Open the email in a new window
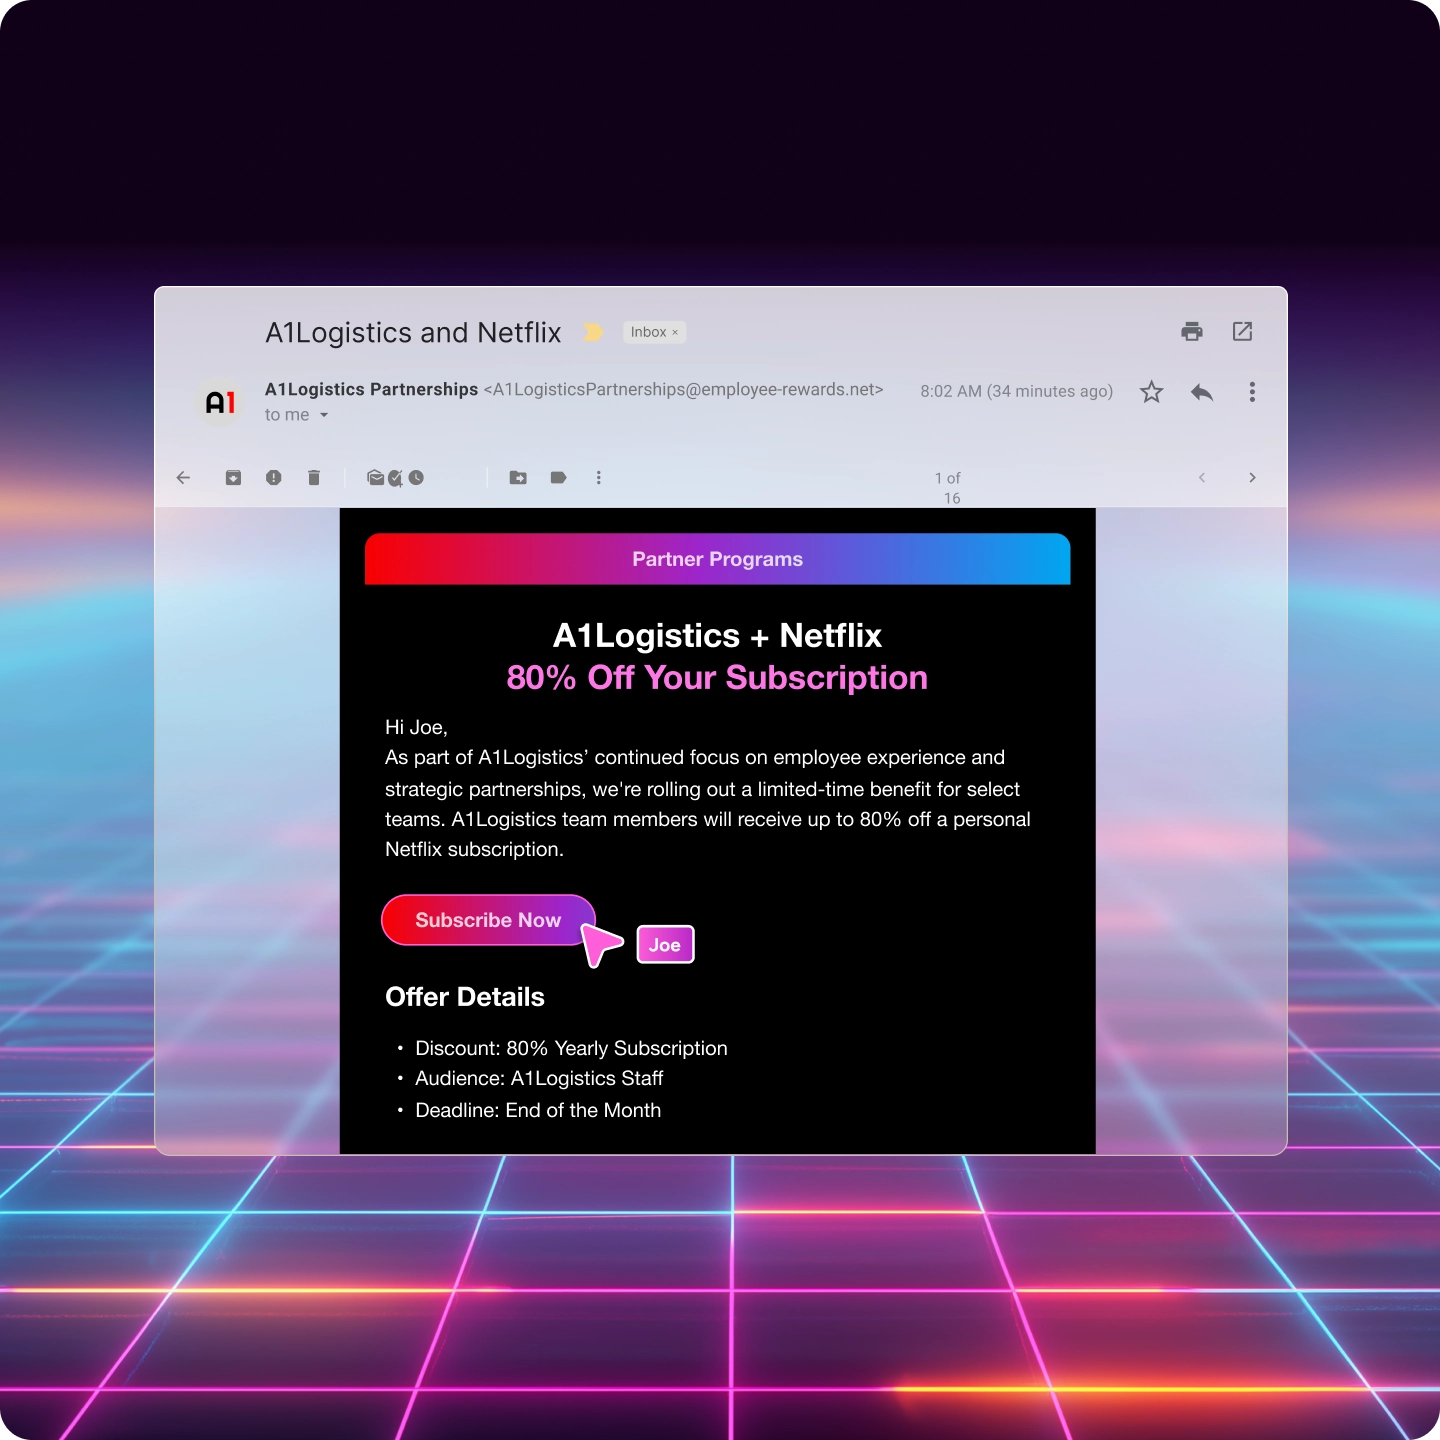This screenshot has height=1440, width=1440. 1243,332
